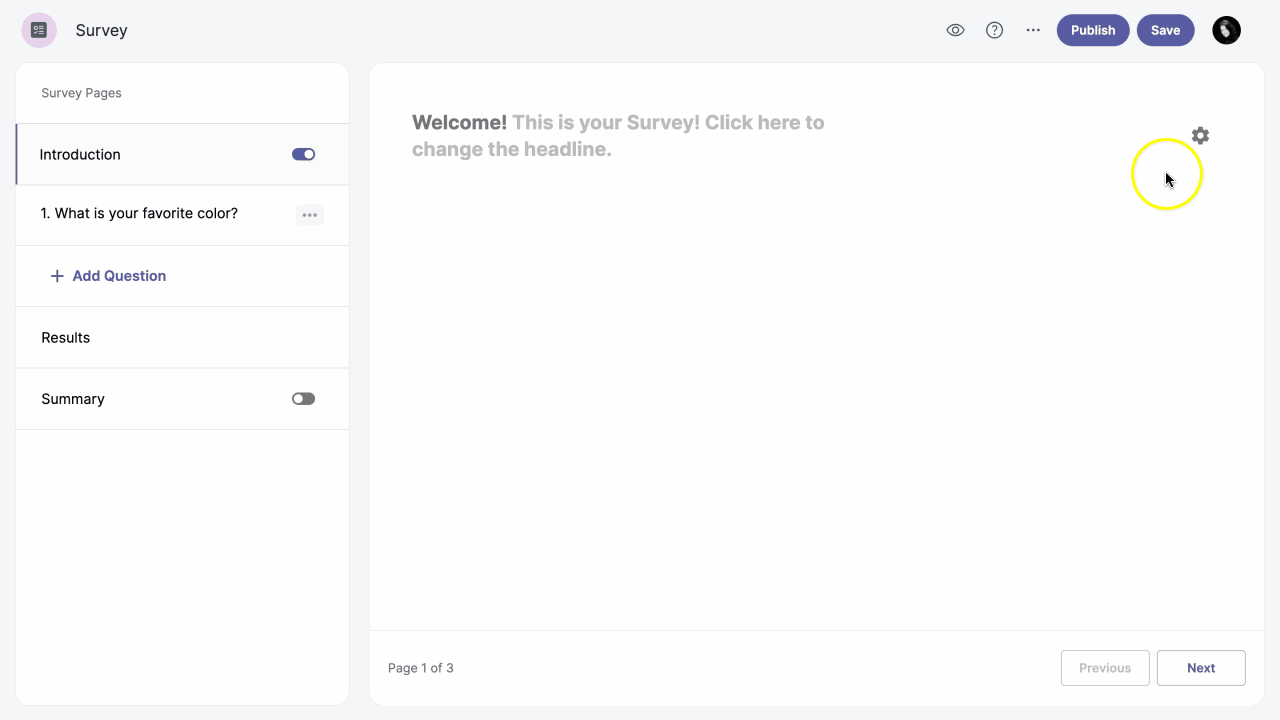
Task: Select the Introduction page in sidebar
Action: (80, 154)
